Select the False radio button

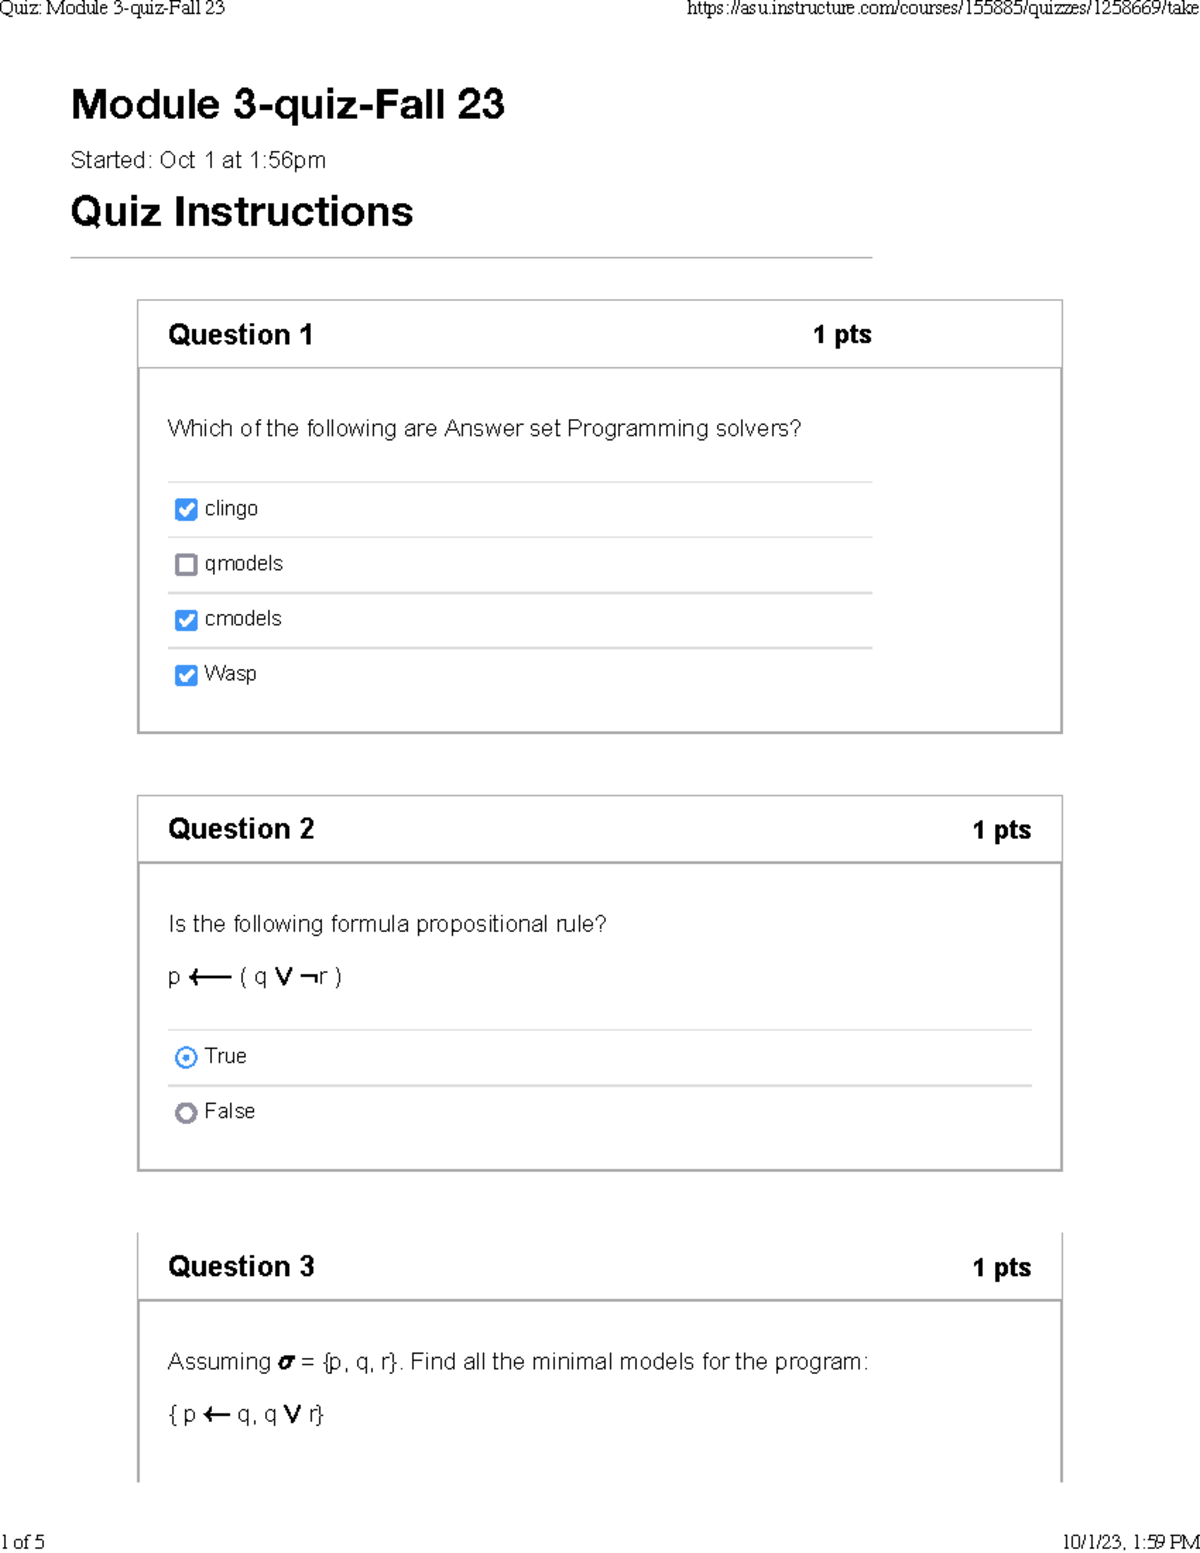(186, 1112)
